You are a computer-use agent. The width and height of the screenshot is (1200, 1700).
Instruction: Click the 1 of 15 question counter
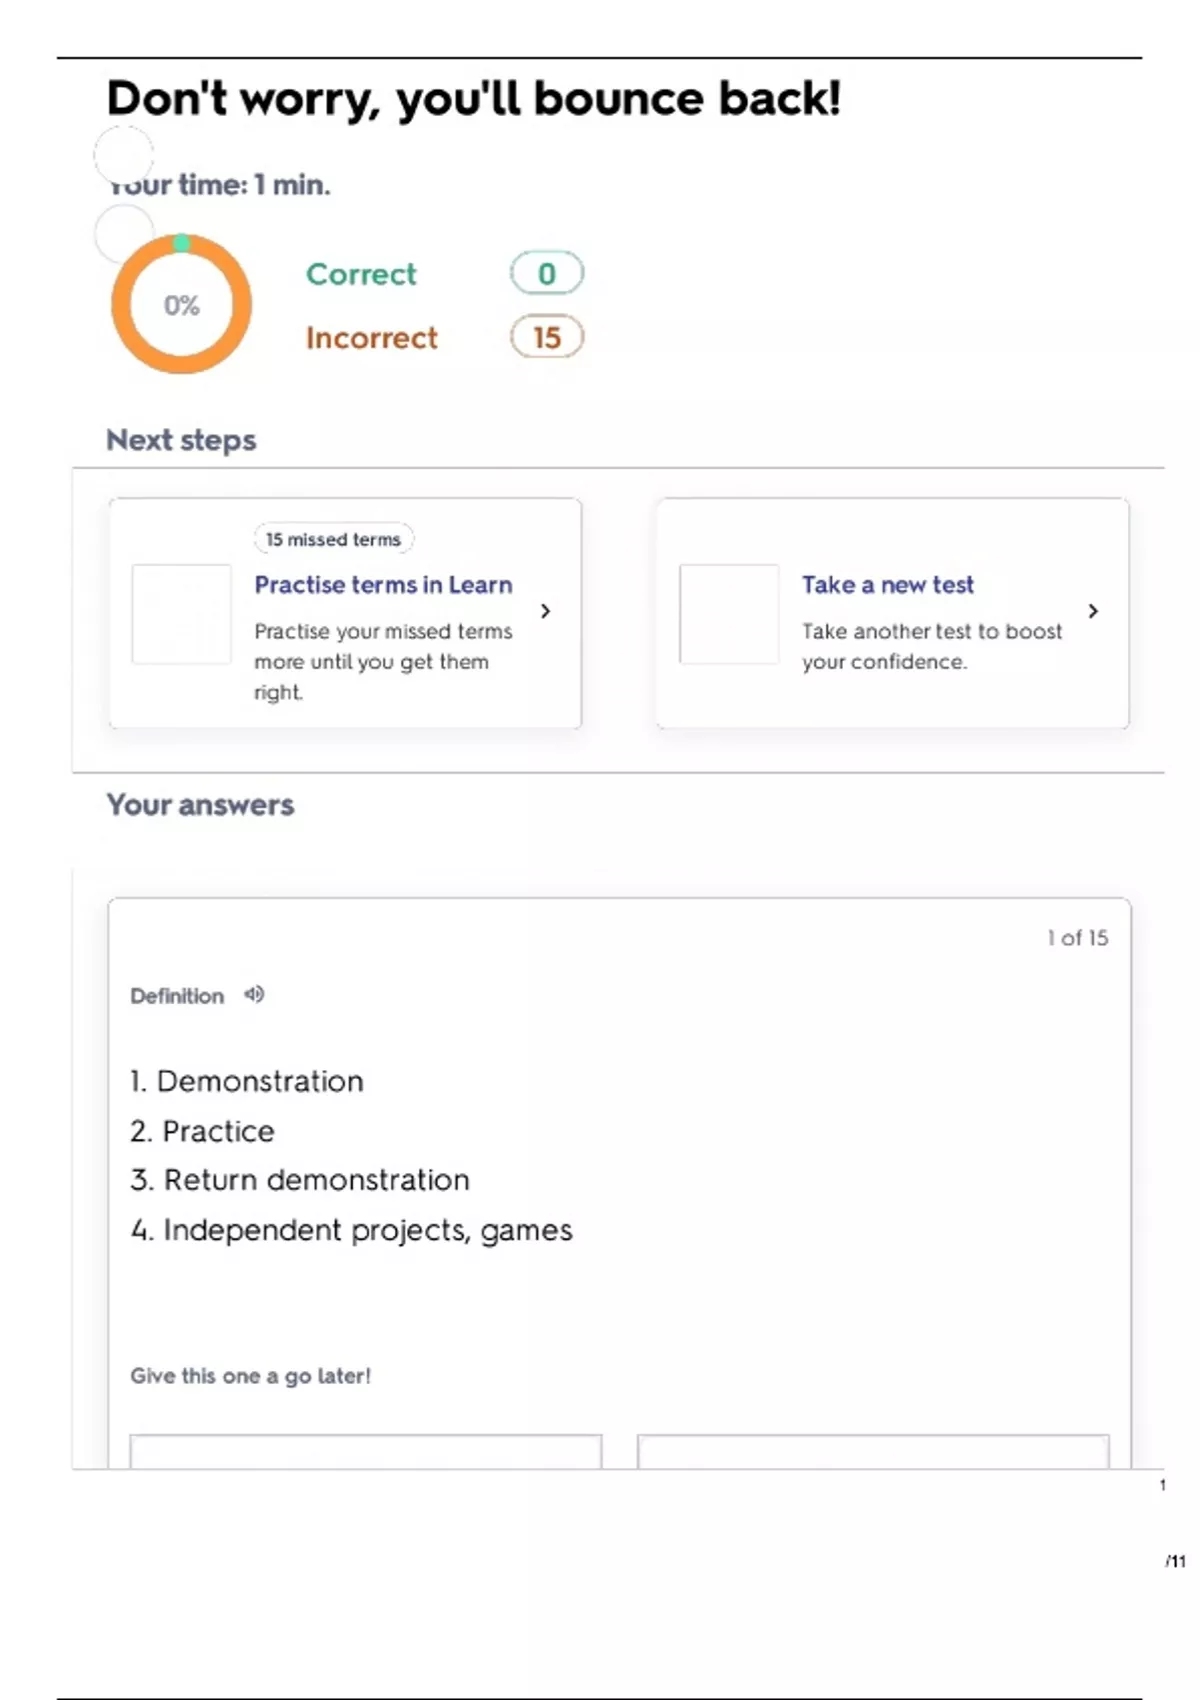(x=1077, y=938)
